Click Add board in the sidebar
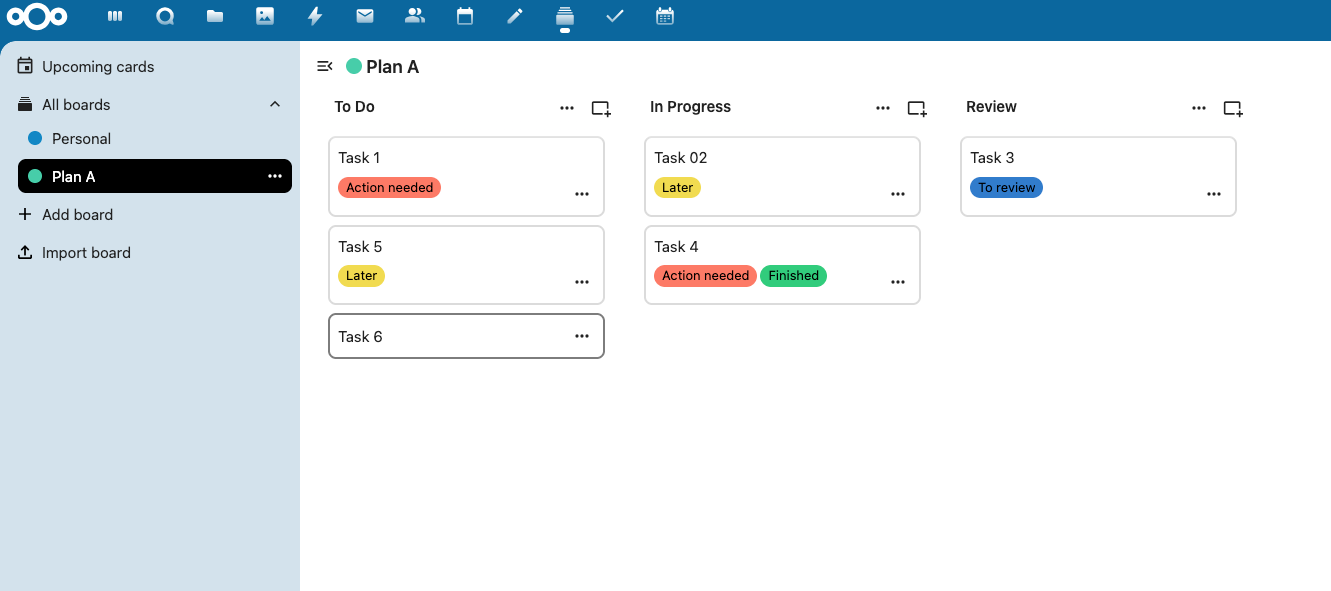1331x591 pixels. pos(76,214)
